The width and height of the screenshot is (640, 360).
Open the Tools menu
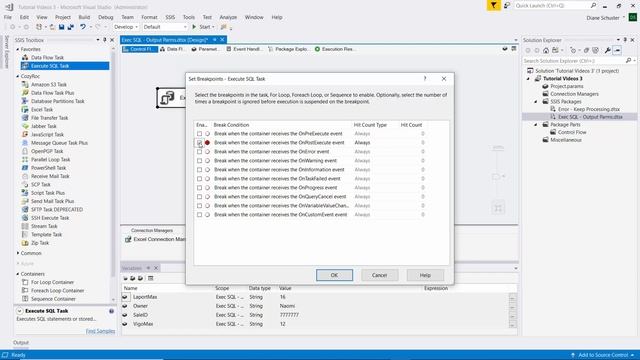(189, 17)
